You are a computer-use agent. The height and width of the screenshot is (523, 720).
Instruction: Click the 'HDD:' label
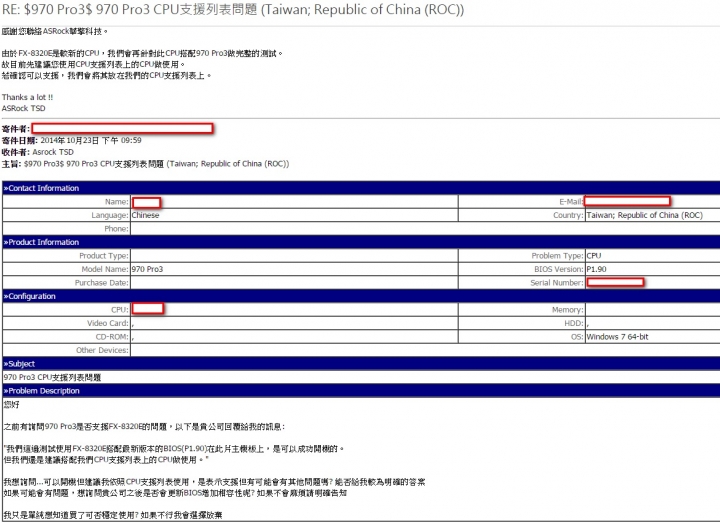[574, 323]
